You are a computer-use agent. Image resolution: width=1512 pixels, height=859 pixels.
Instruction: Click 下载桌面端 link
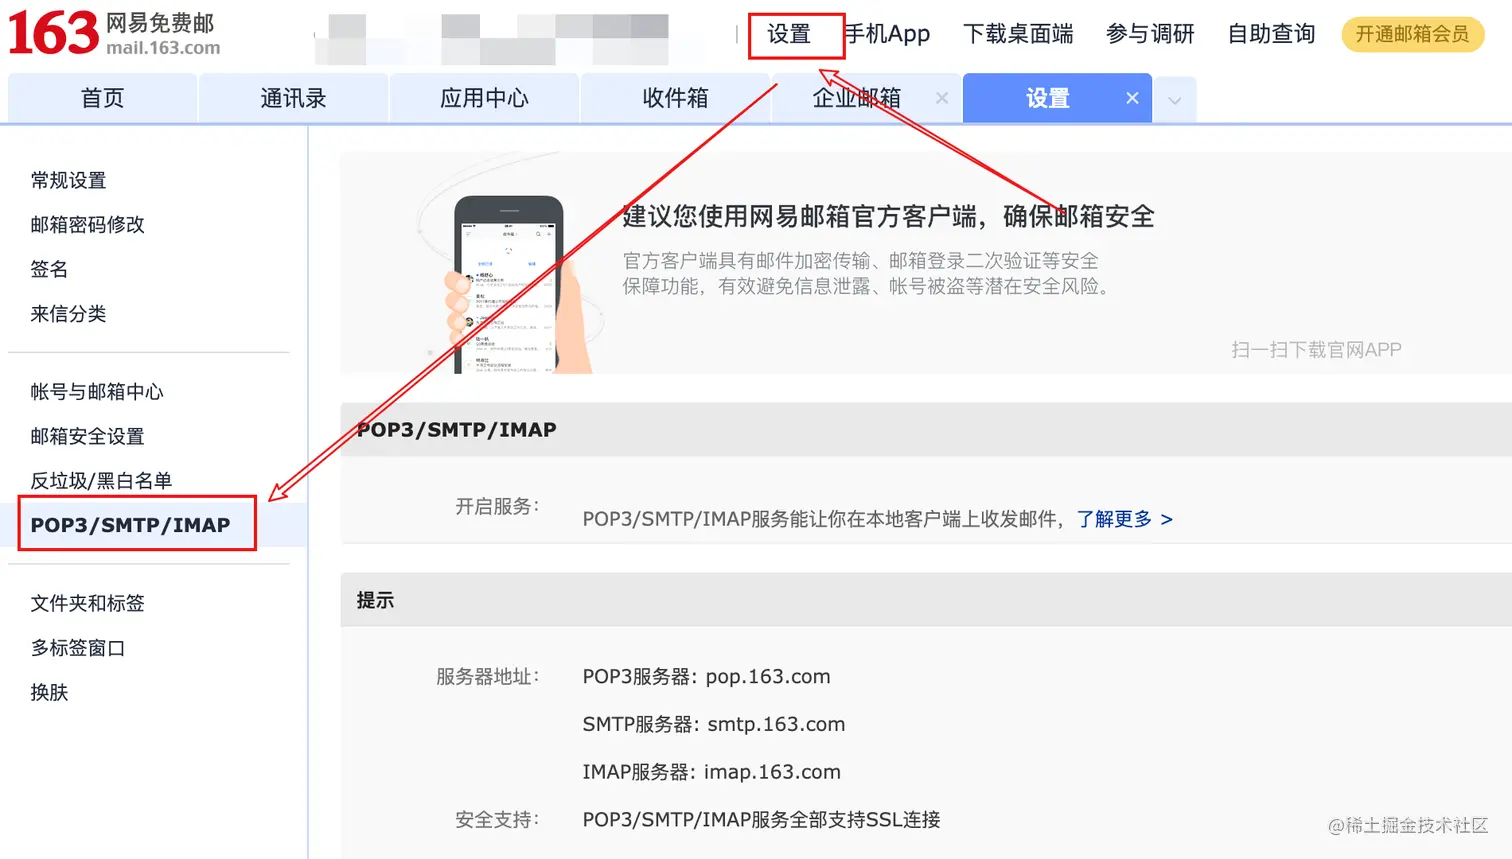coord(1018,34)
